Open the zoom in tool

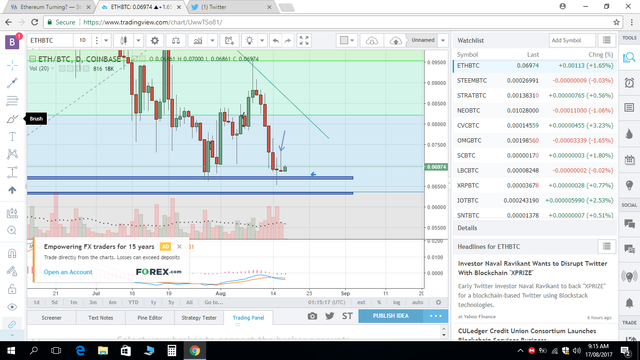click(x=12, y=231)
